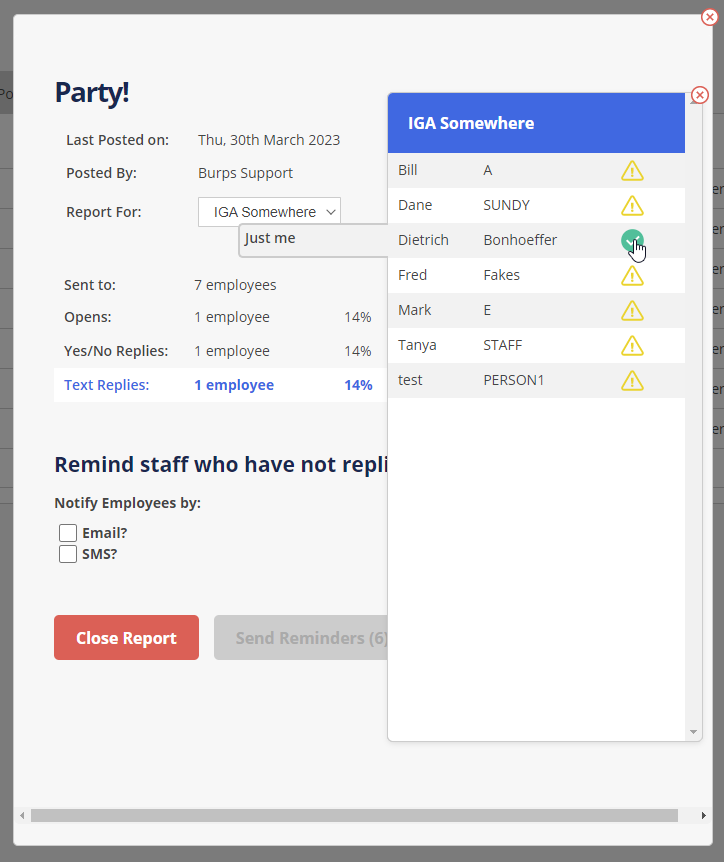Close the Party! report dialog

coord(710,17)
